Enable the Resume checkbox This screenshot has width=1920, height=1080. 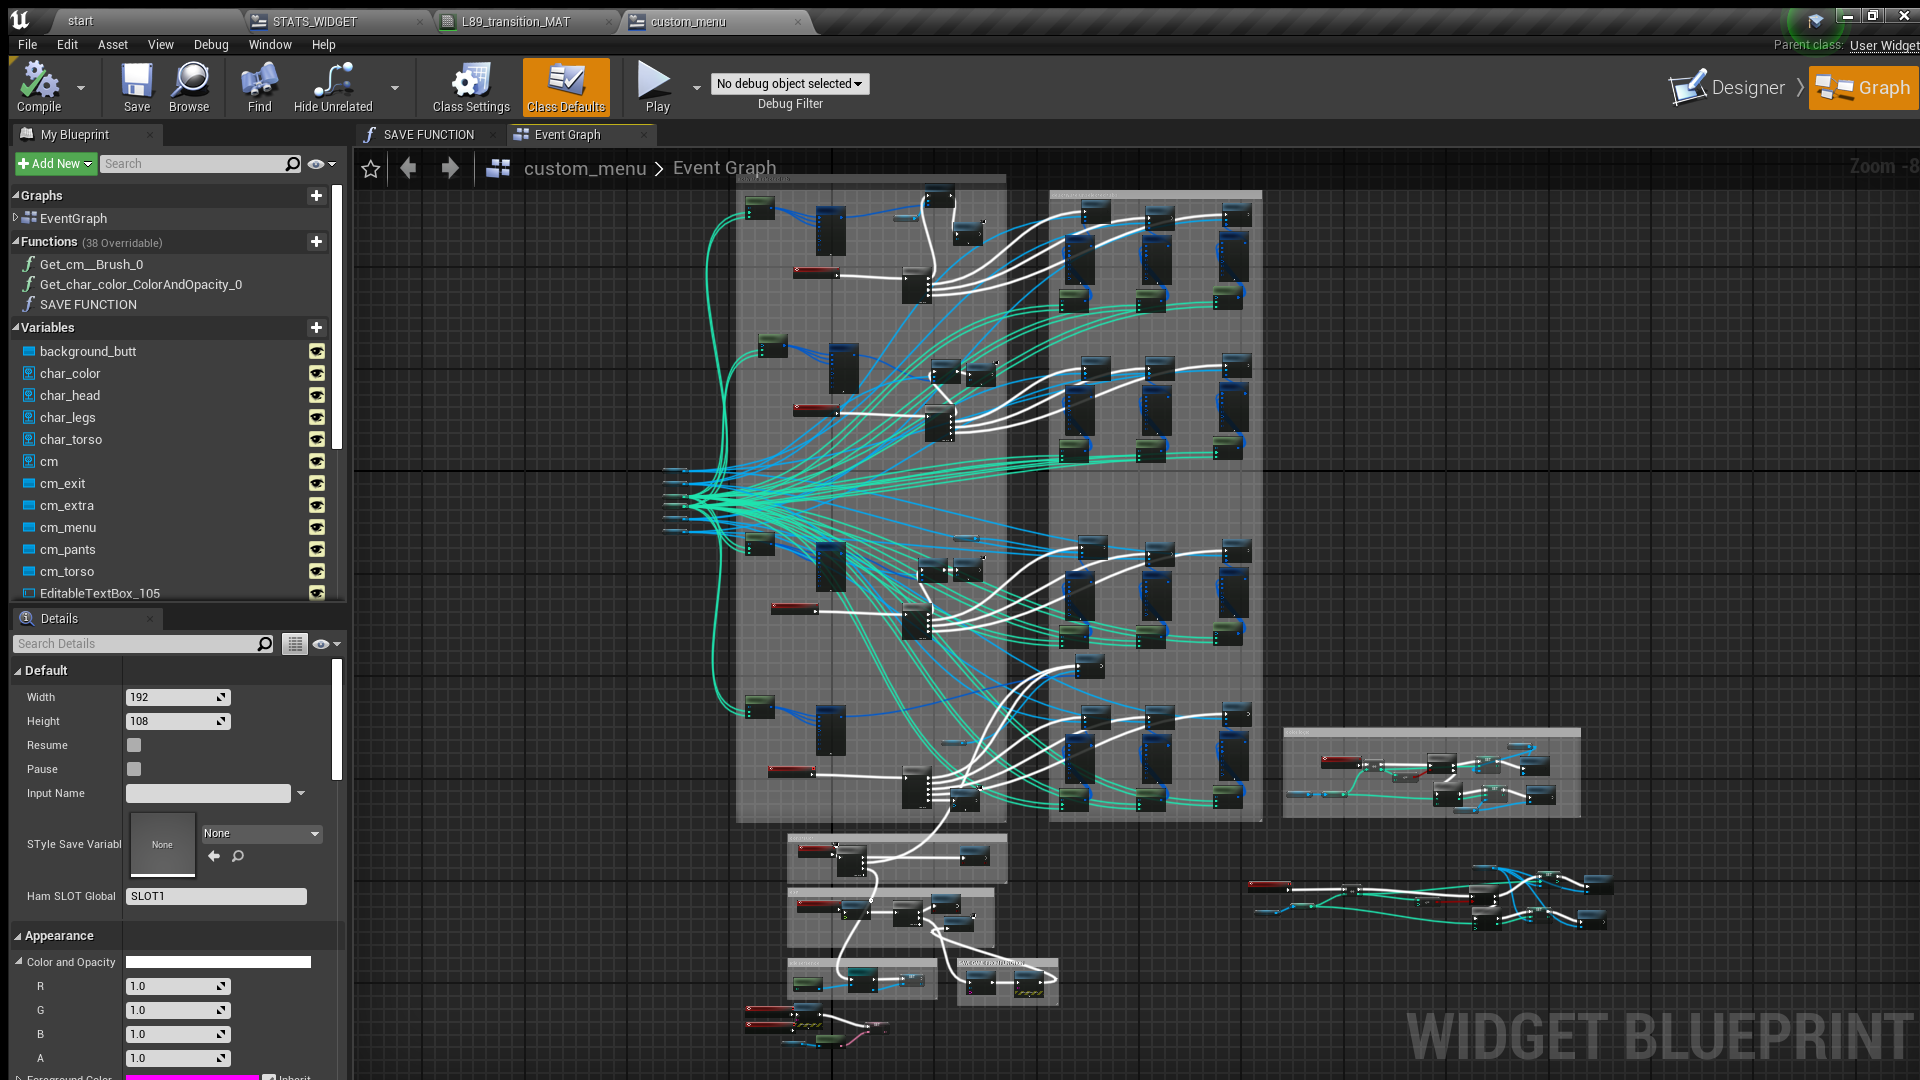point(134,745)
